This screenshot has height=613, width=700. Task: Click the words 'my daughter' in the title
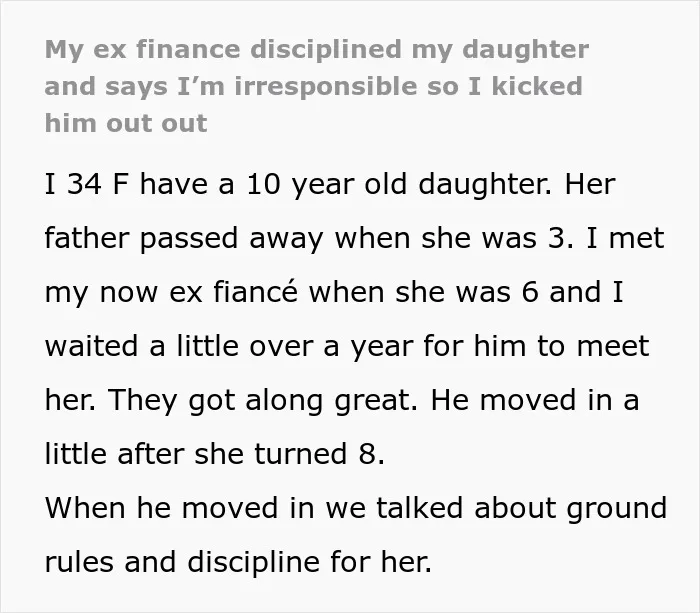pyautogui.click(x=500, y=49)
